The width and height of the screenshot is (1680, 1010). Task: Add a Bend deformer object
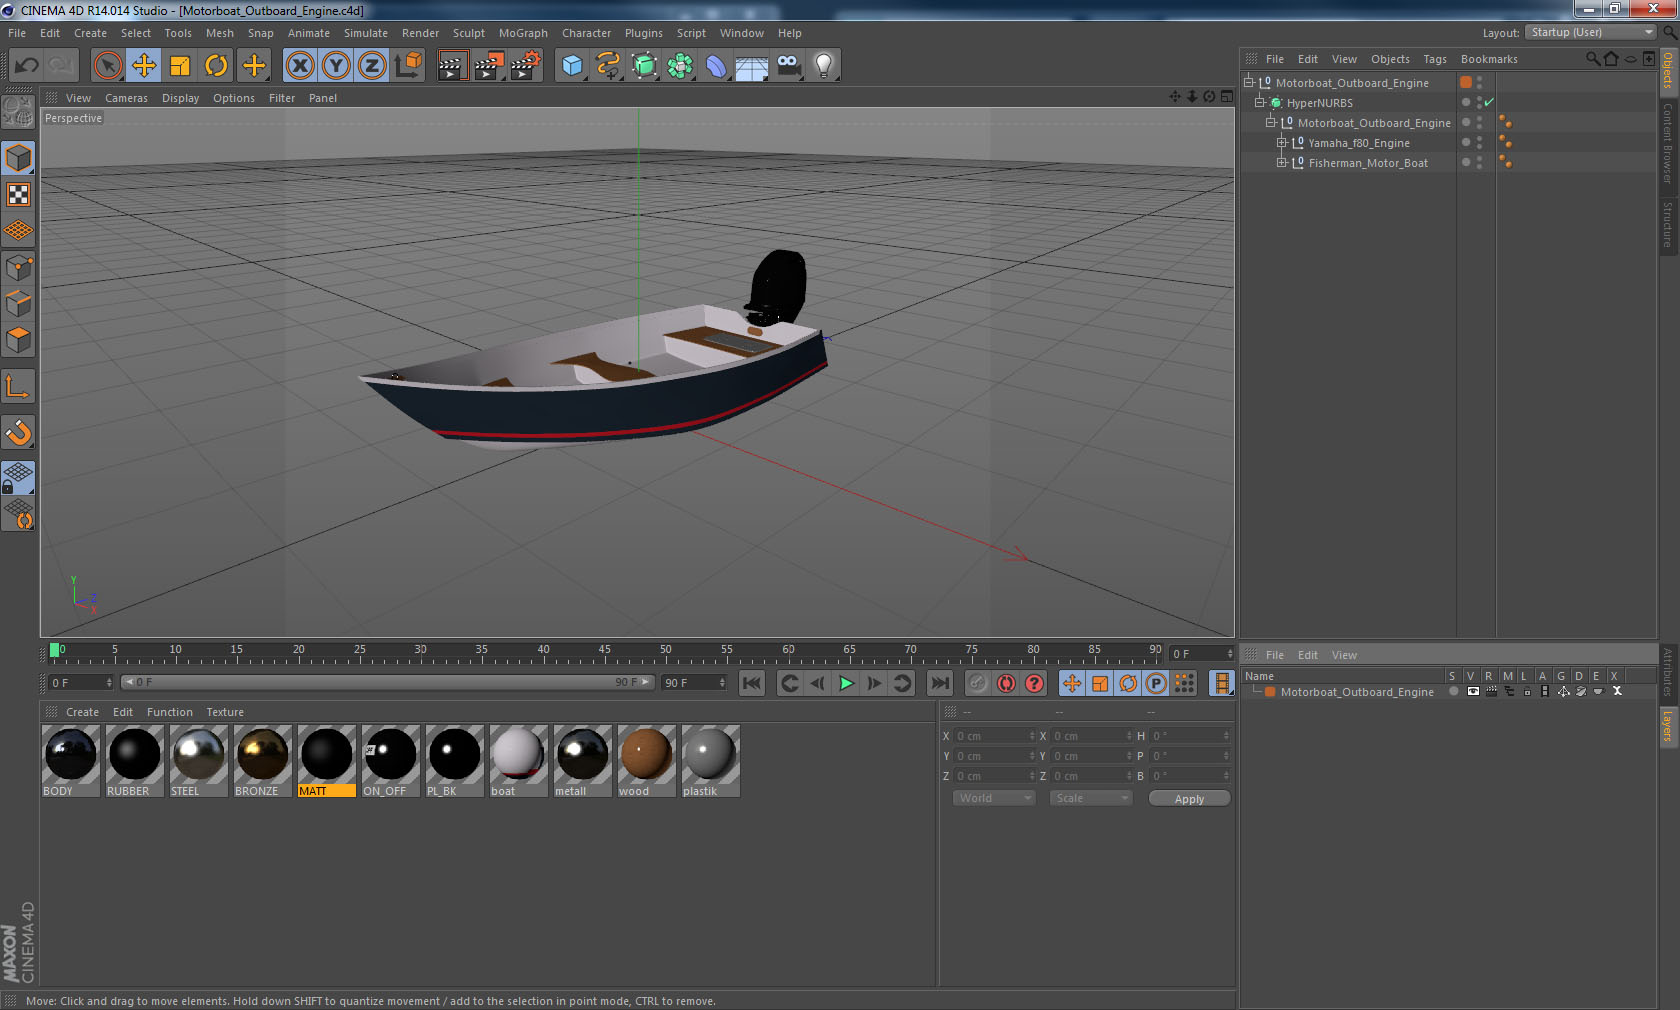[x=716, y=66]
